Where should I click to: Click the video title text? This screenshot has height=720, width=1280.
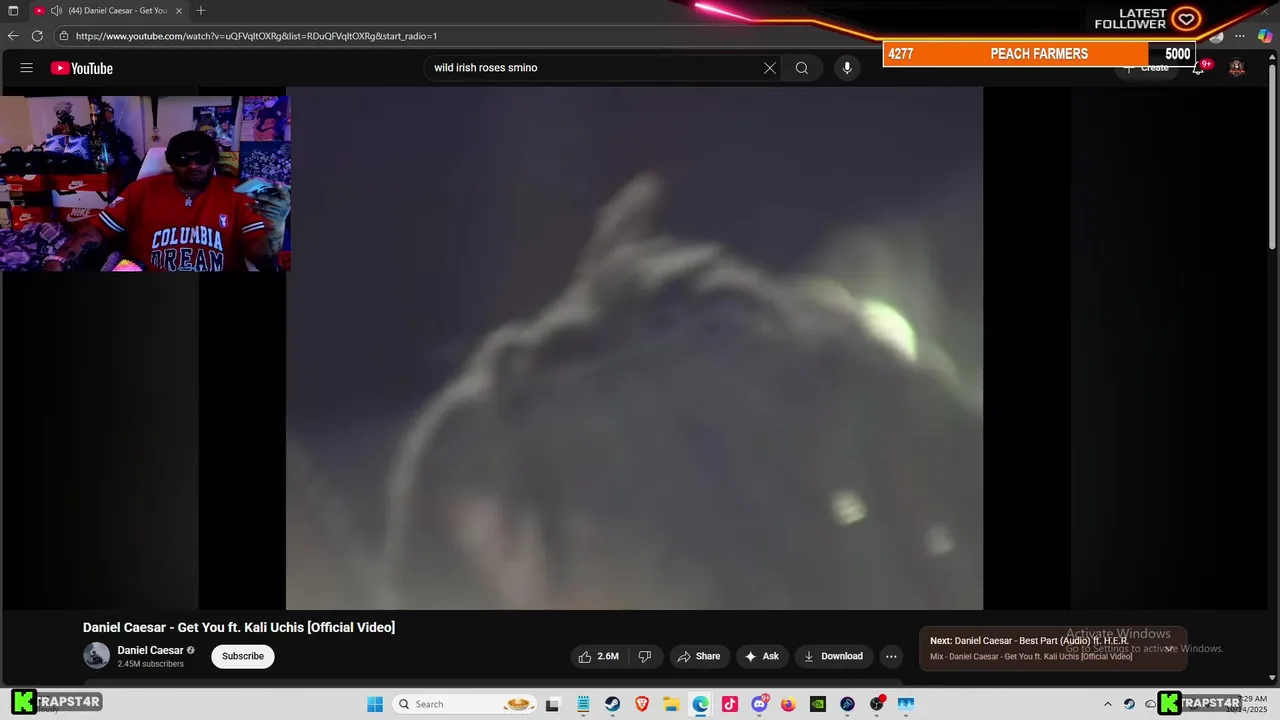(239, 627)
